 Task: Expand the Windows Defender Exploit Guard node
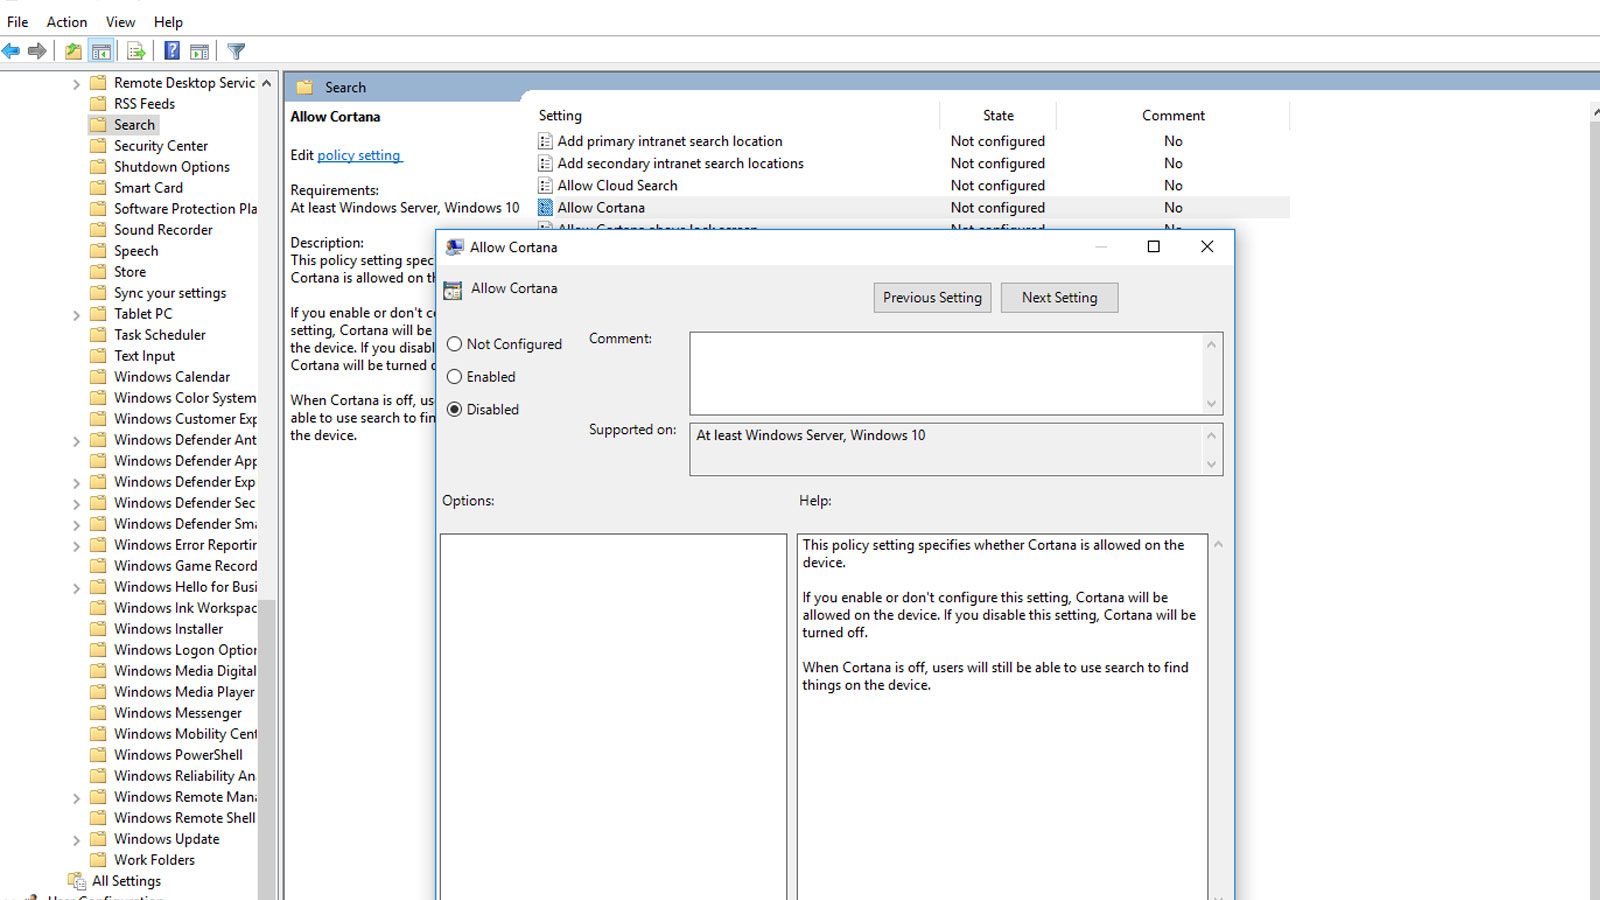76,483
